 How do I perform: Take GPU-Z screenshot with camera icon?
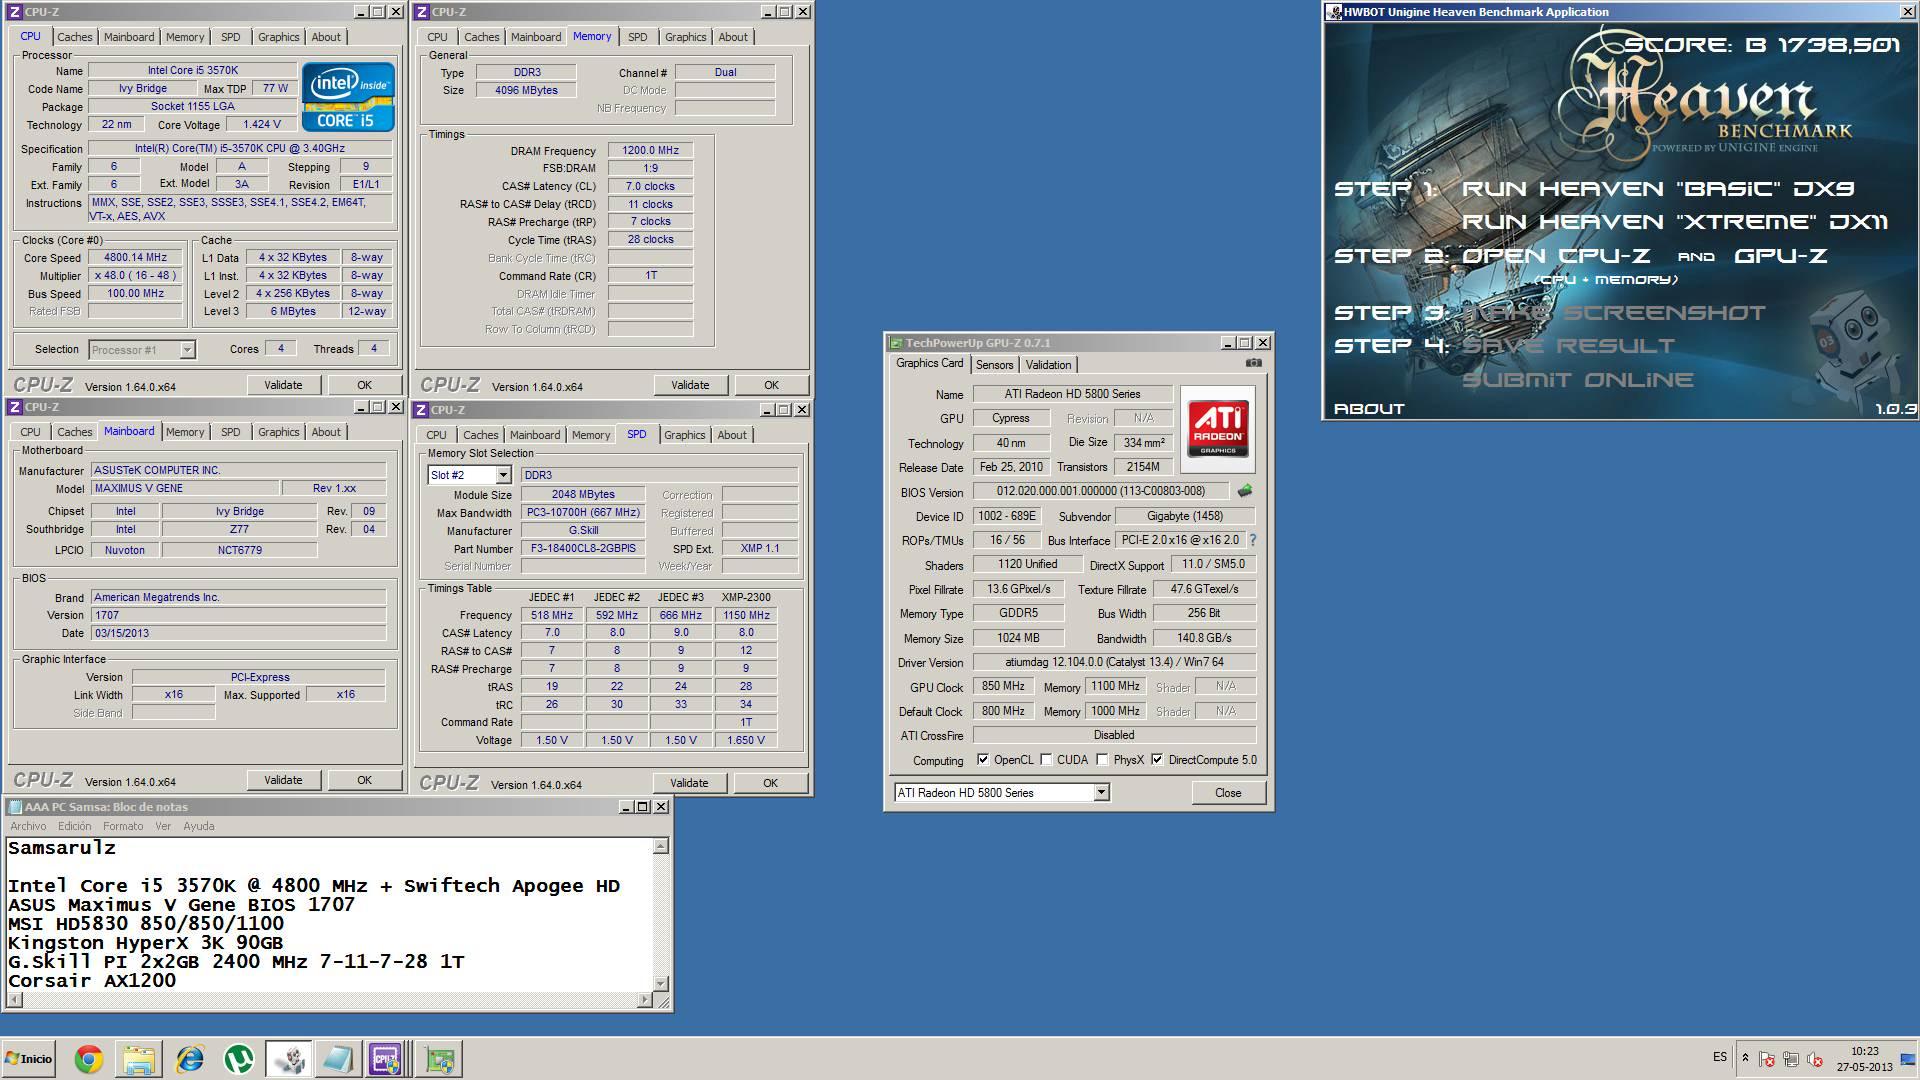pyautogui.click(x=1254, y=363)
